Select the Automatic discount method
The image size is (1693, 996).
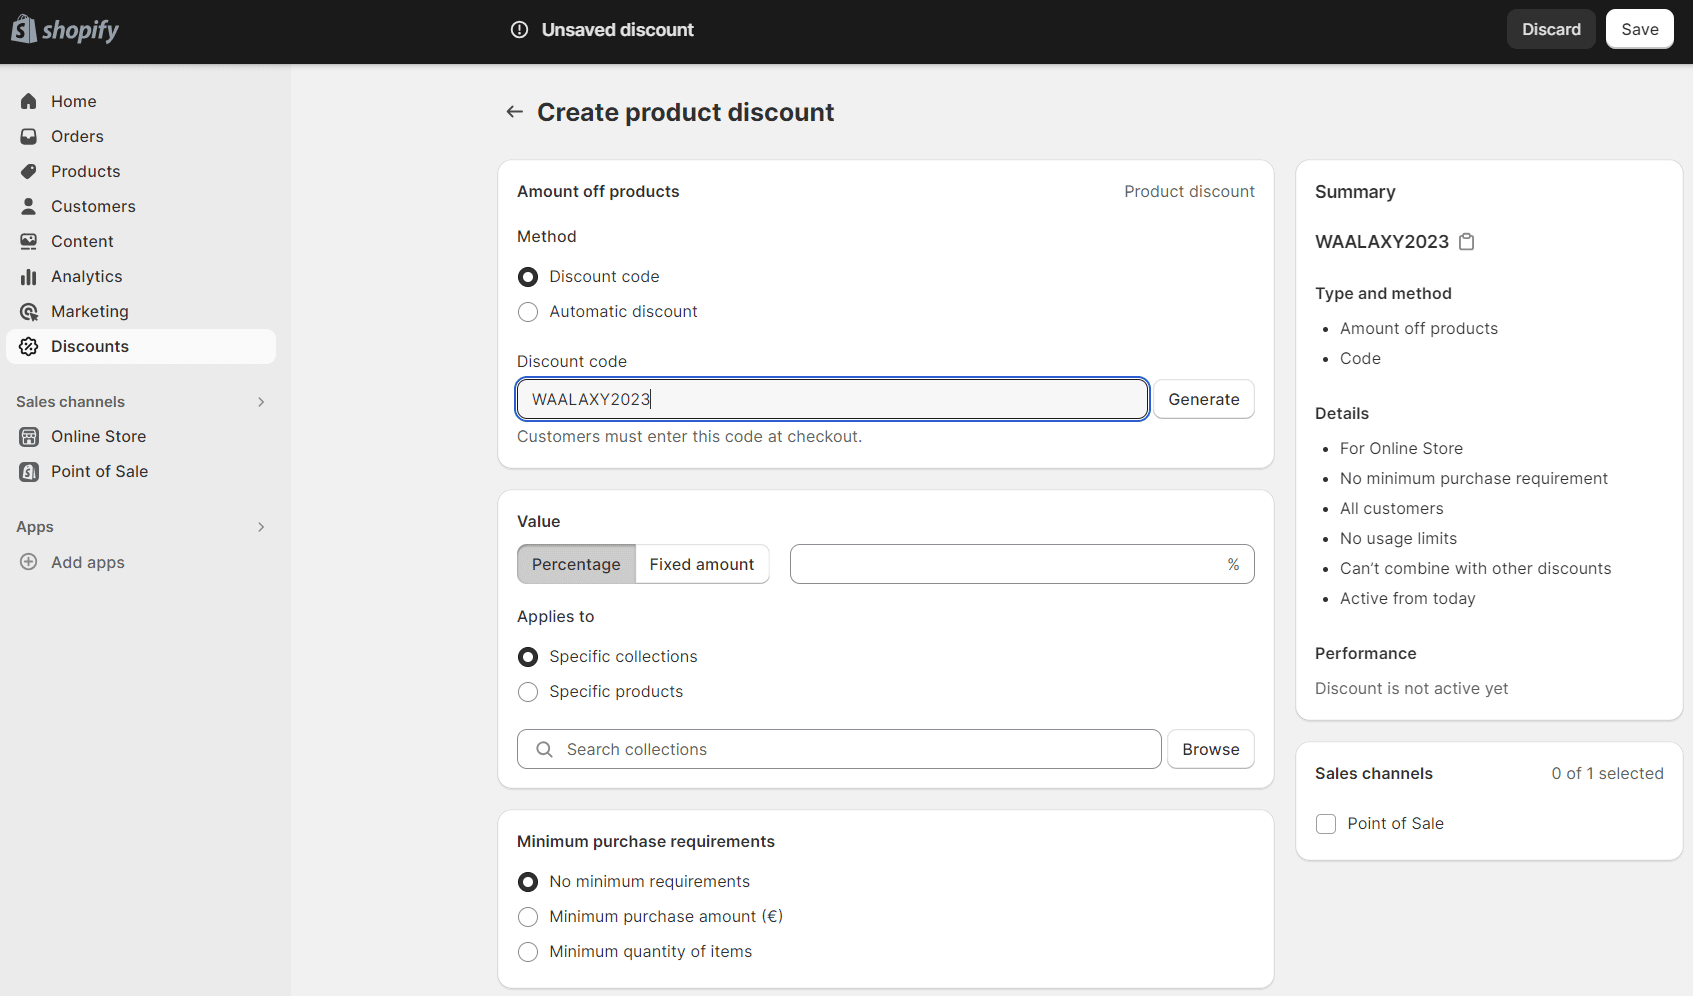click(528, 312)
